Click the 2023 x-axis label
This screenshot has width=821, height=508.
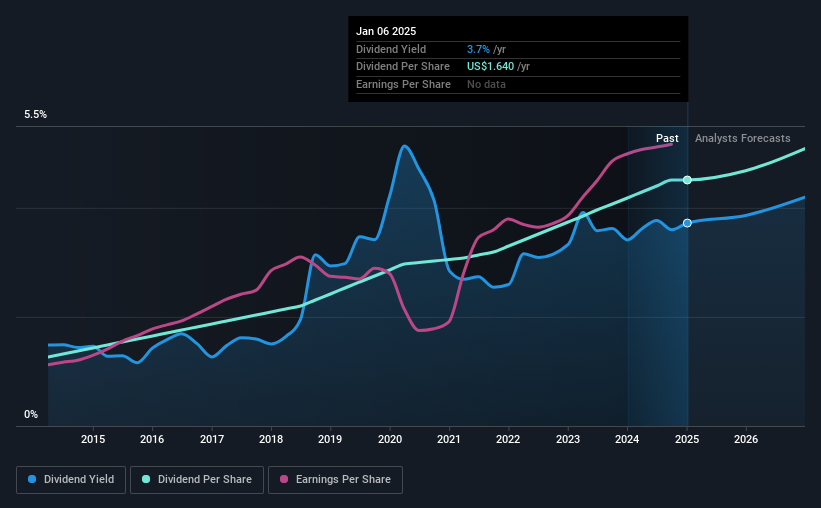point(568,439)
